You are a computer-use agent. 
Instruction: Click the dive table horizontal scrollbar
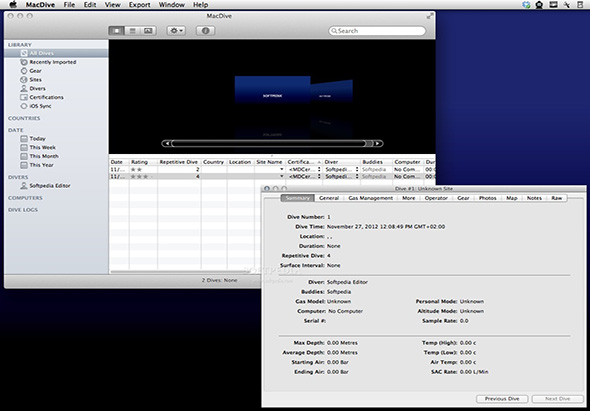pyautogui.click(x=184, y=272)
